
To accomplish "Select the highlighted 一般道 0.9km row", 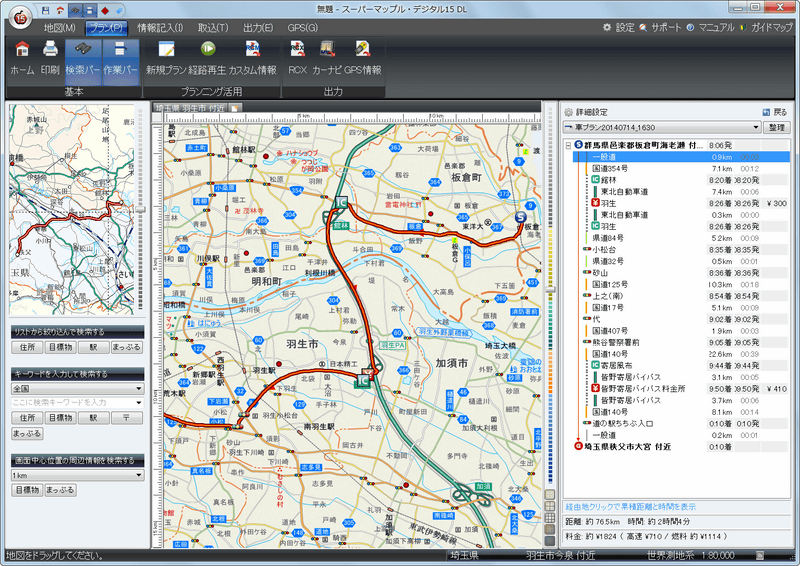I will tap(681, 157).
